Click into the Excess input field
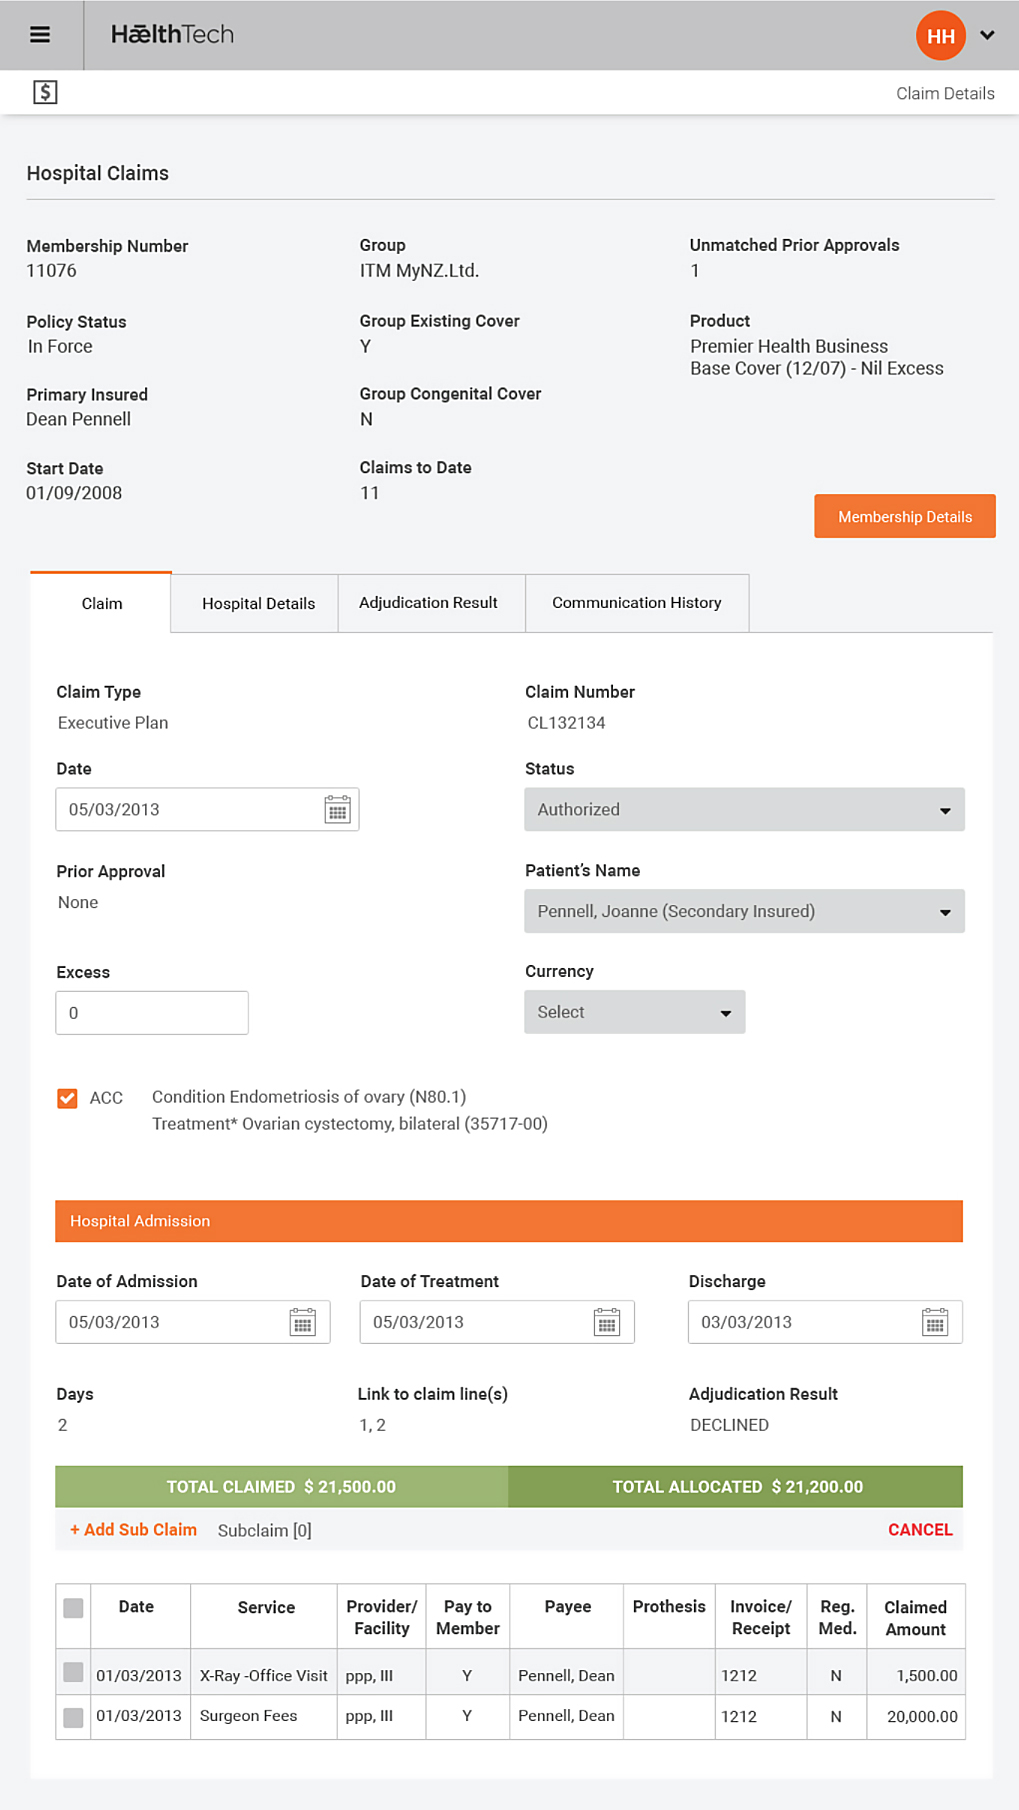 point(152,1013)
